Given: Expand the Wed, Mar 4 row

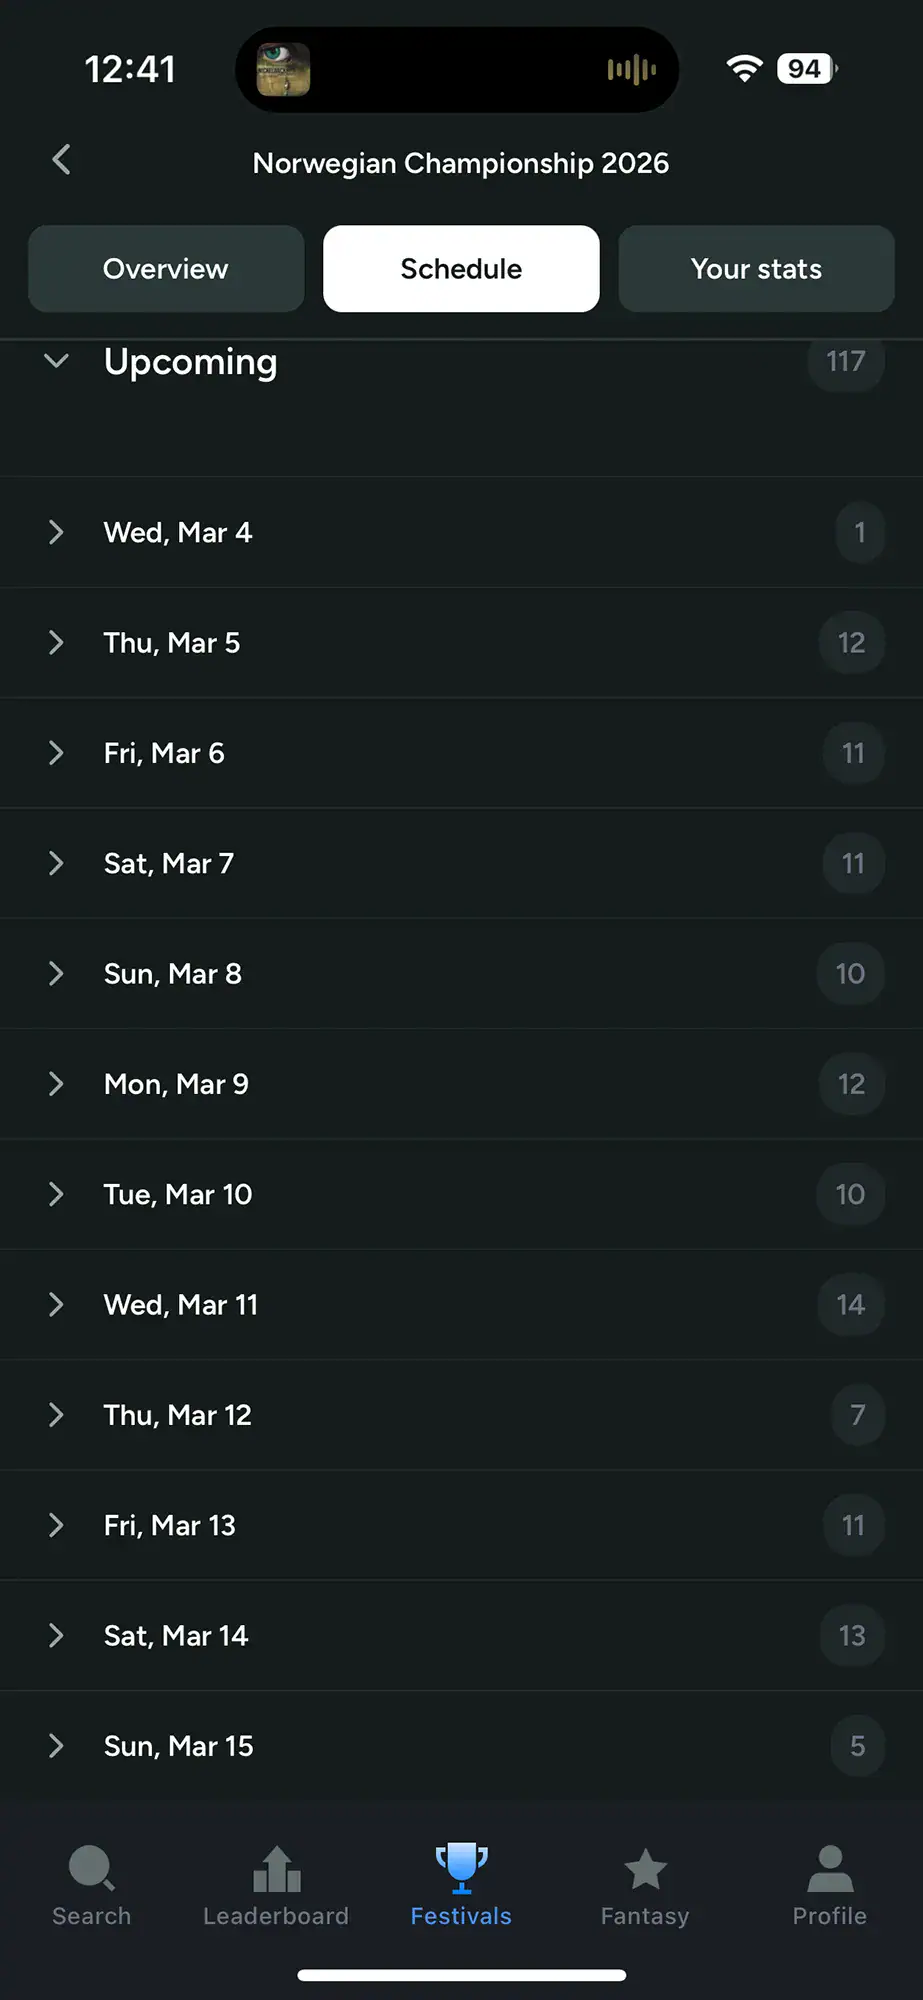Looking at the screenshot, I should 178,532.
